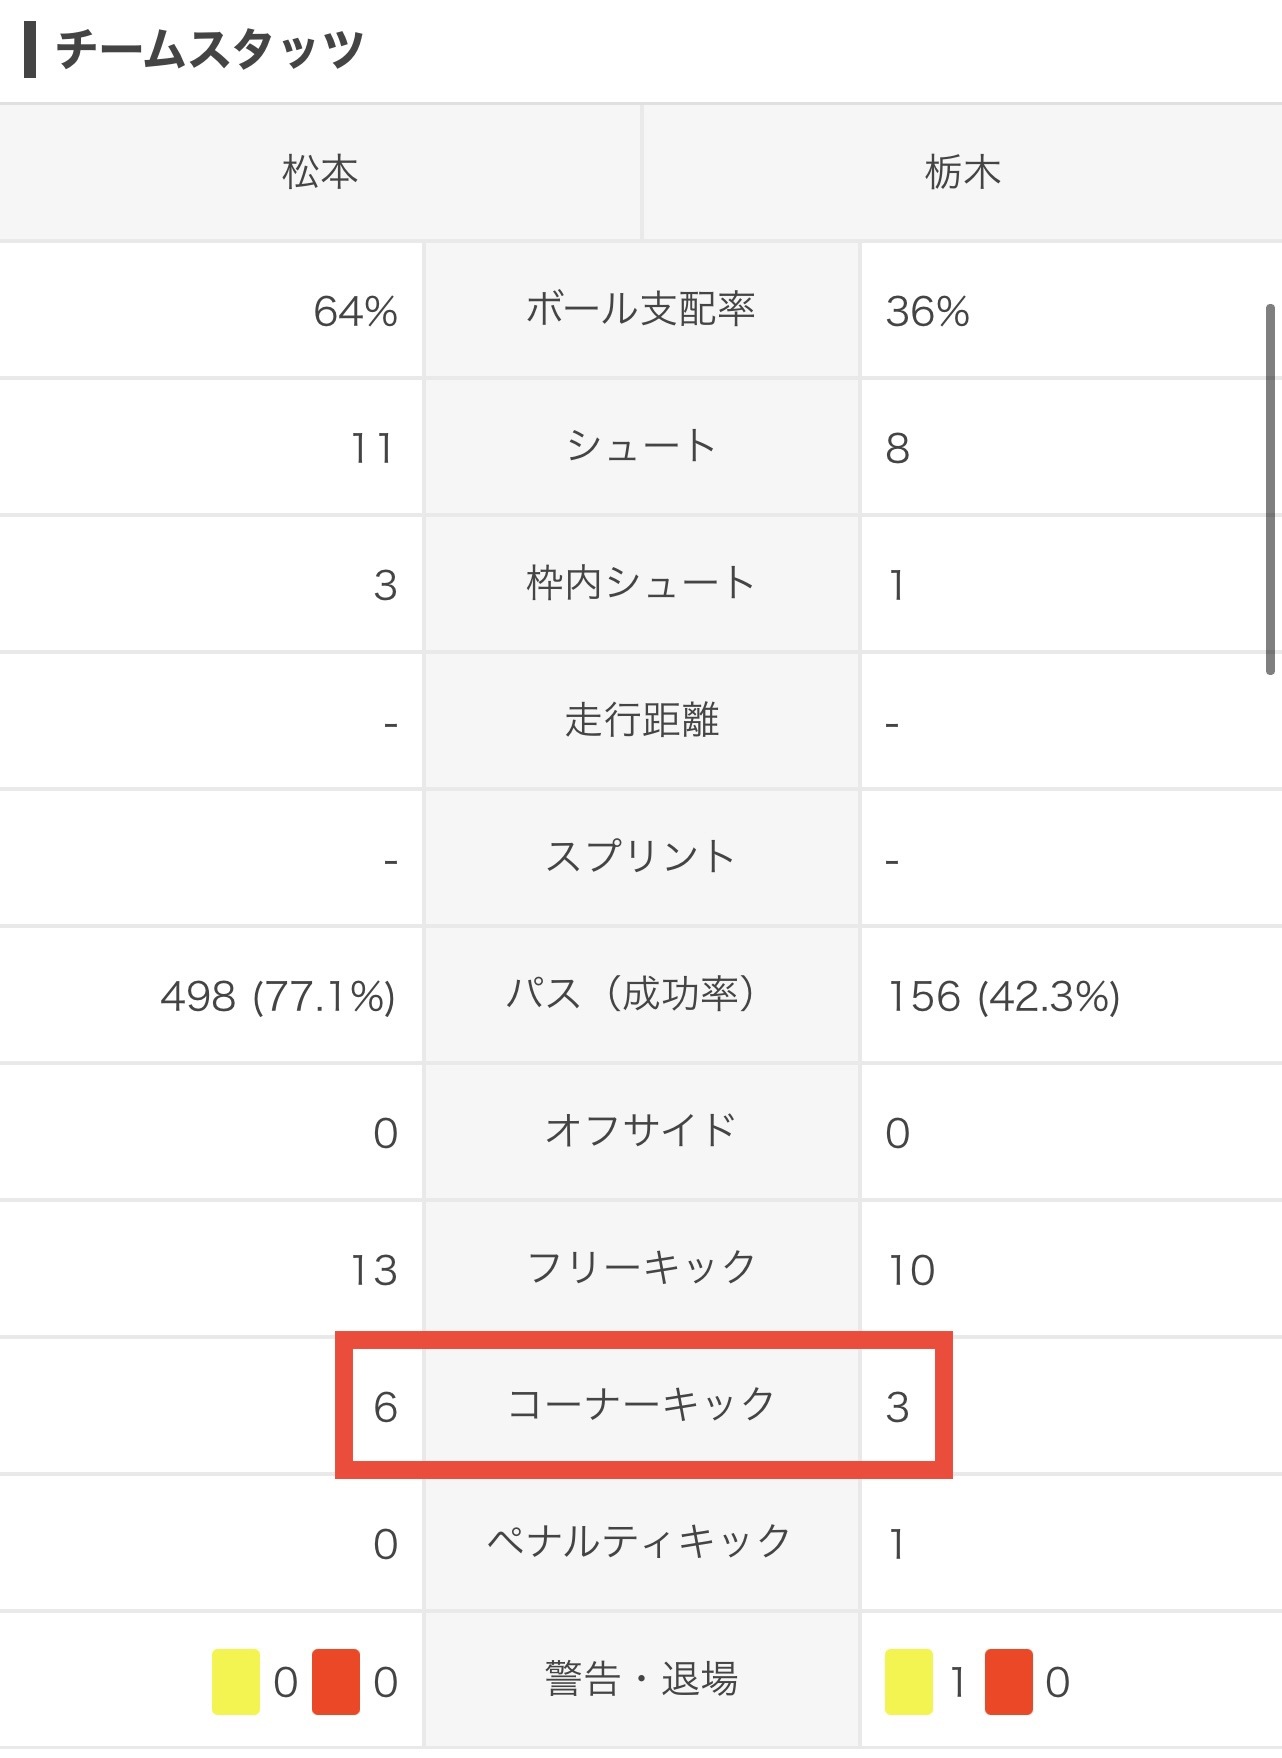Viewport: 1282px width, 1758px height.
Task: Click the ペナルティキック stat label
Action: coord(641,1543)
